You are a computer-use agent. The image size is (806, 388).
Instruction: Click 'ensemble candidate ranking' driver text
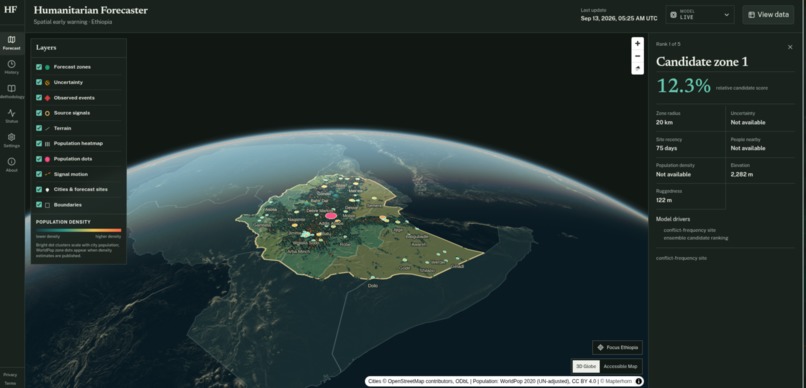695,238
